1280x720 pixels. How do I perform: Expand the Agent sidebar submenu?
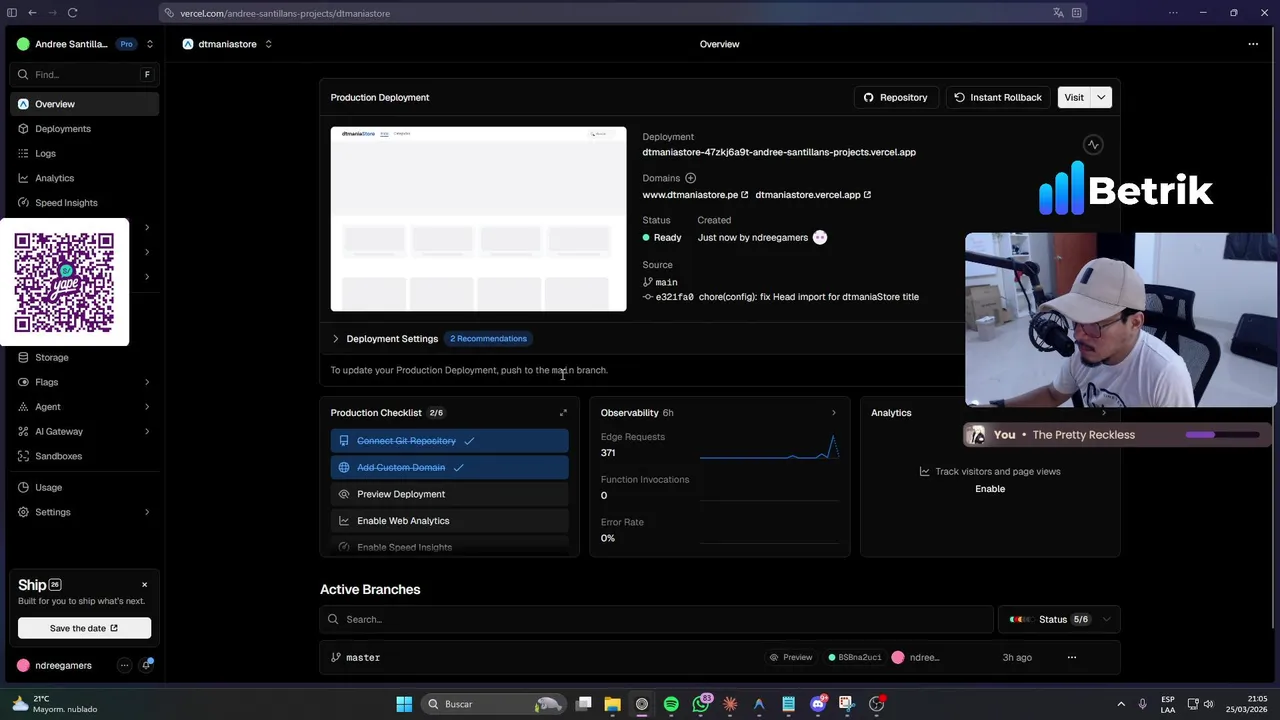(147, 407)
